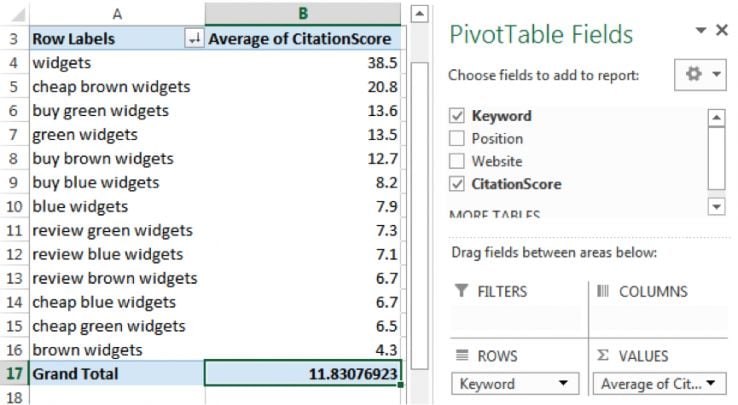
Task: Close the PivotTable Fields pane
Action: (x=722, y=31)
